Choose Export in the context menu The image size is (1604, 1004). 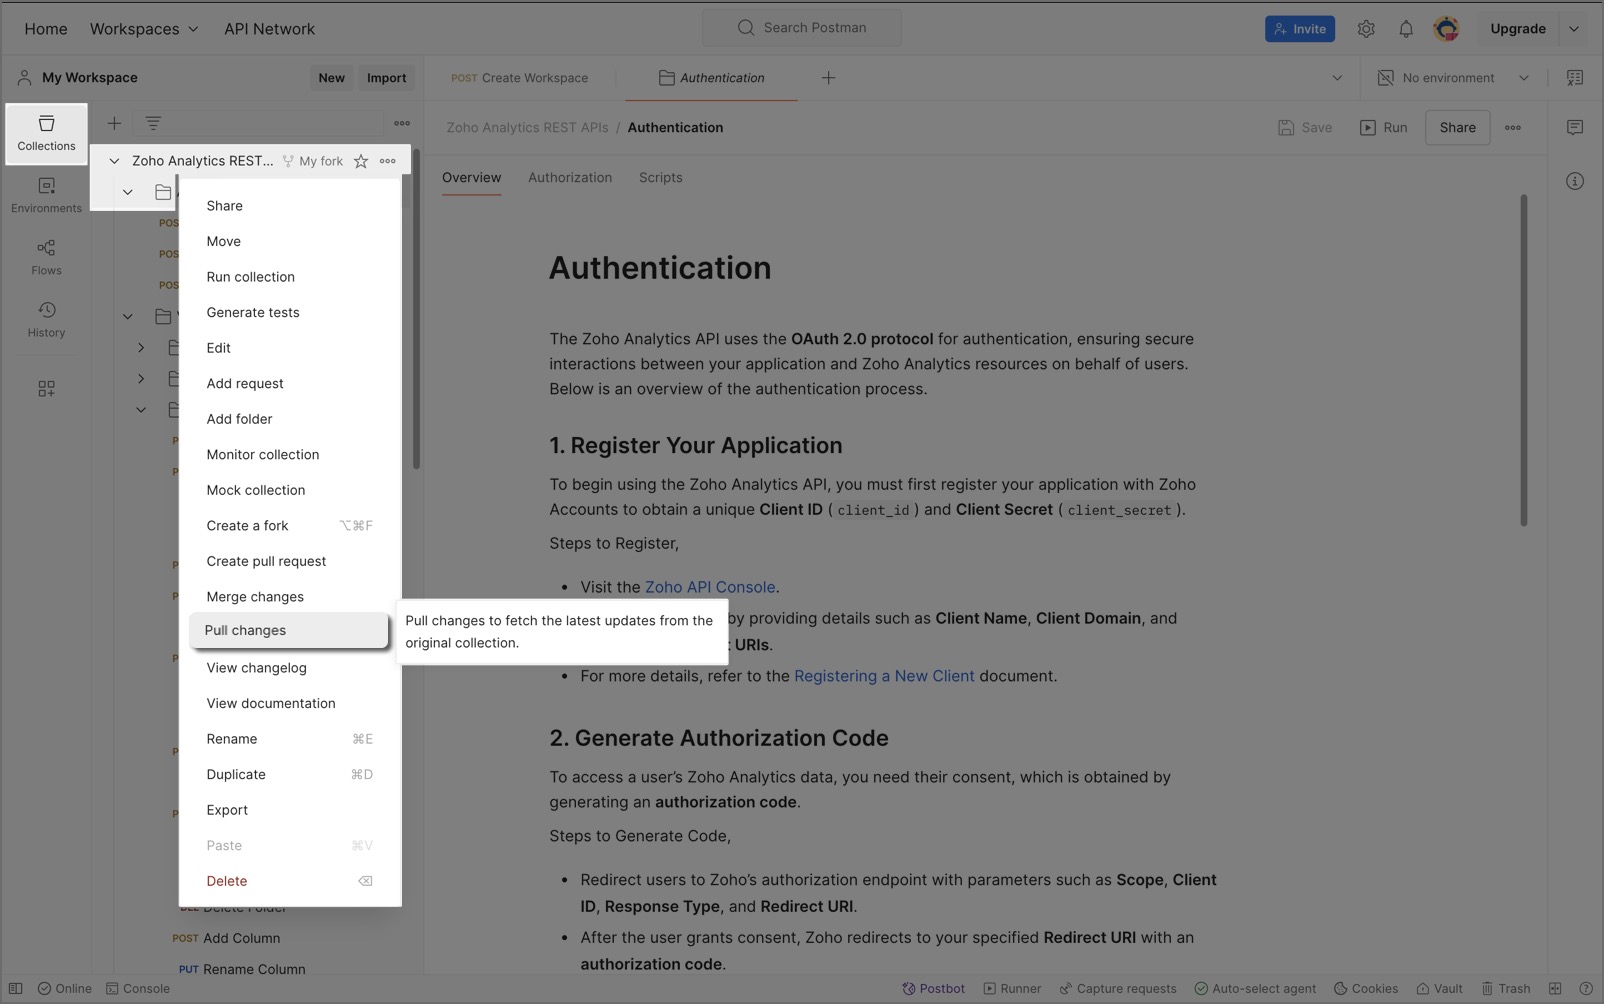(227, 810)
